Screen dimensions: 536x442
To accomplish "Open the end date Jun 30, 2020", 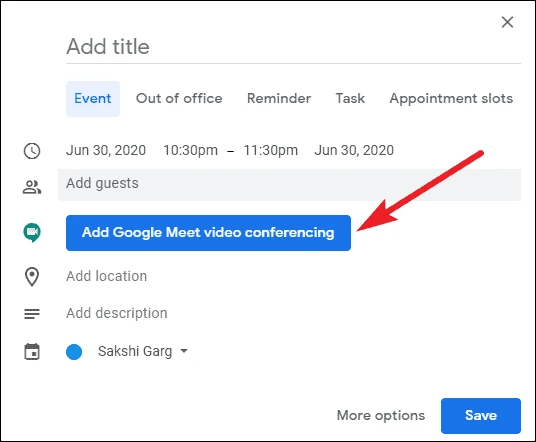I will coord(354,150).
